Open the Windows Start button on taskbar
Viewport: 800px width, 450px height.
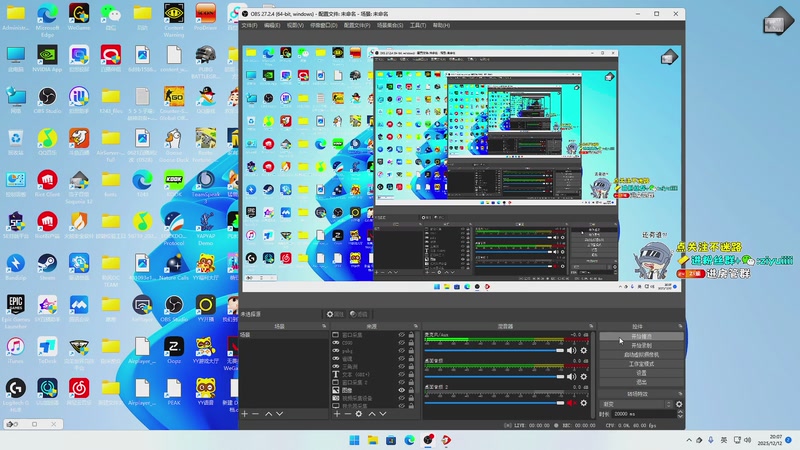point(354,440)
